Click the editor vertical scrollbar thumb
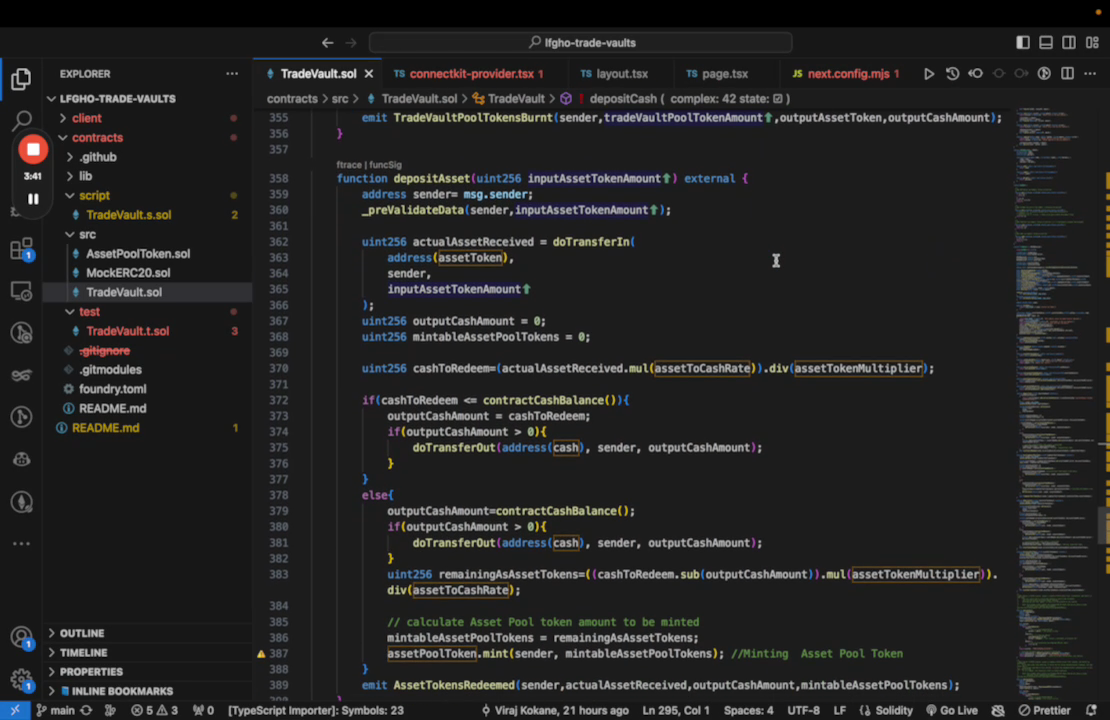The image size is (1110, 720). point(1104,525)
